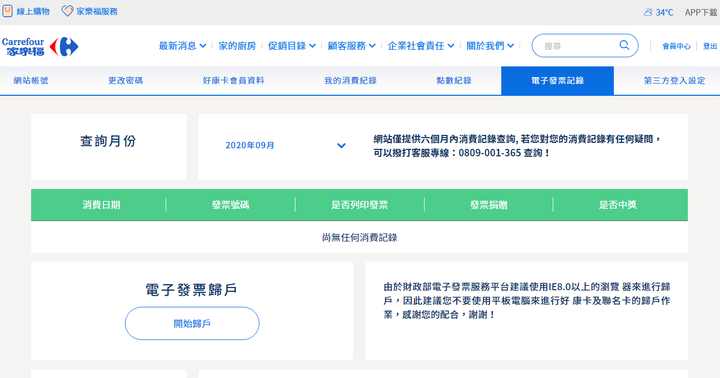Screen dimensions: 720x378
Task: Click the 開始歸戶 button
Action: click(192, 323)
